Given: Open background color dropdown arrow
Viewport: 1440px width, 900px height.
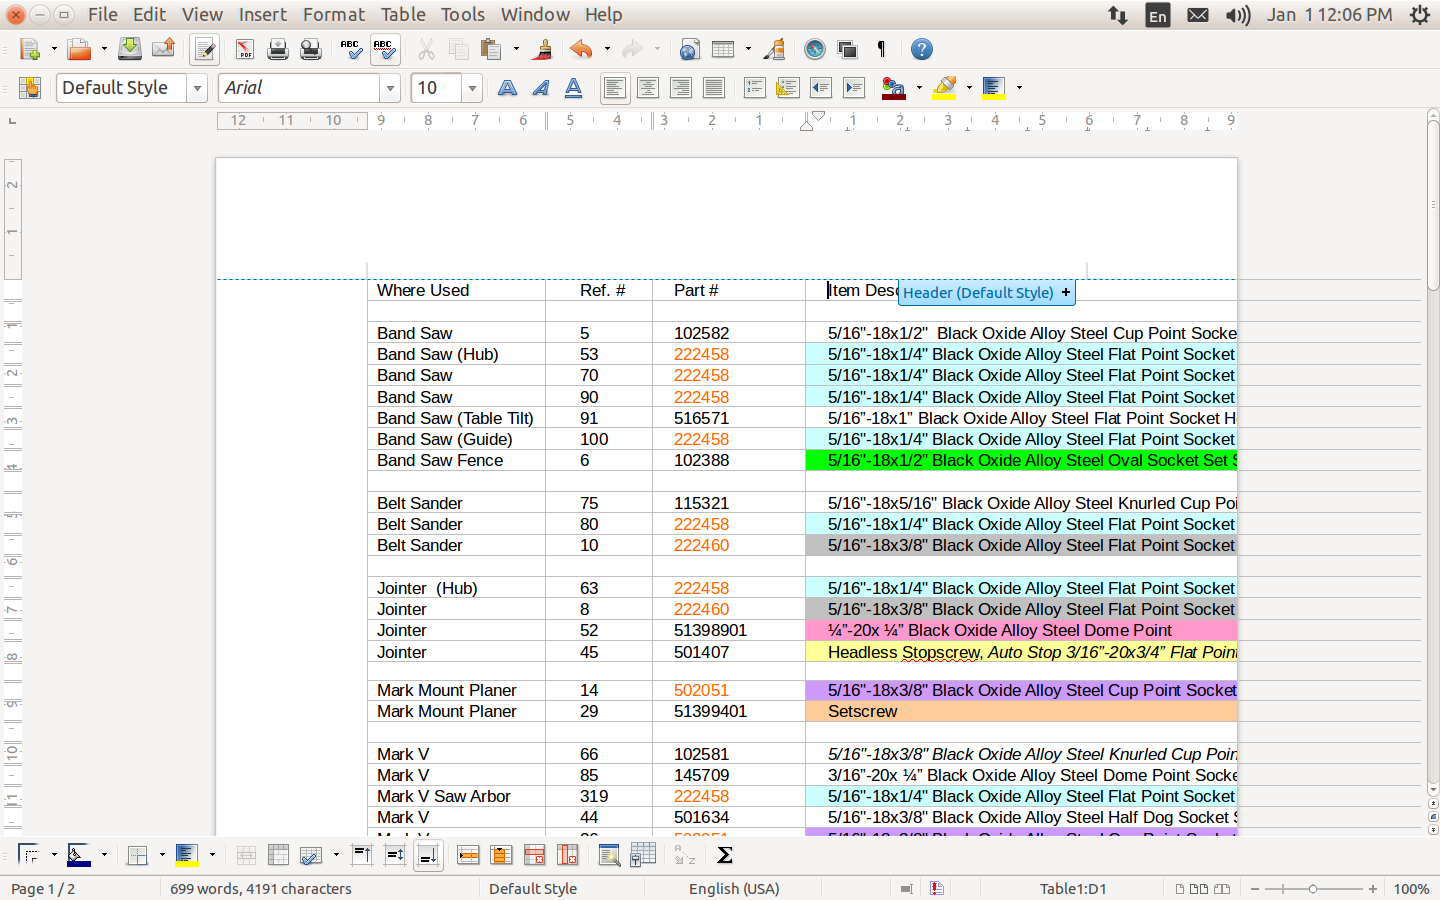Looking at the screenshot, I should click(1019, 88).
